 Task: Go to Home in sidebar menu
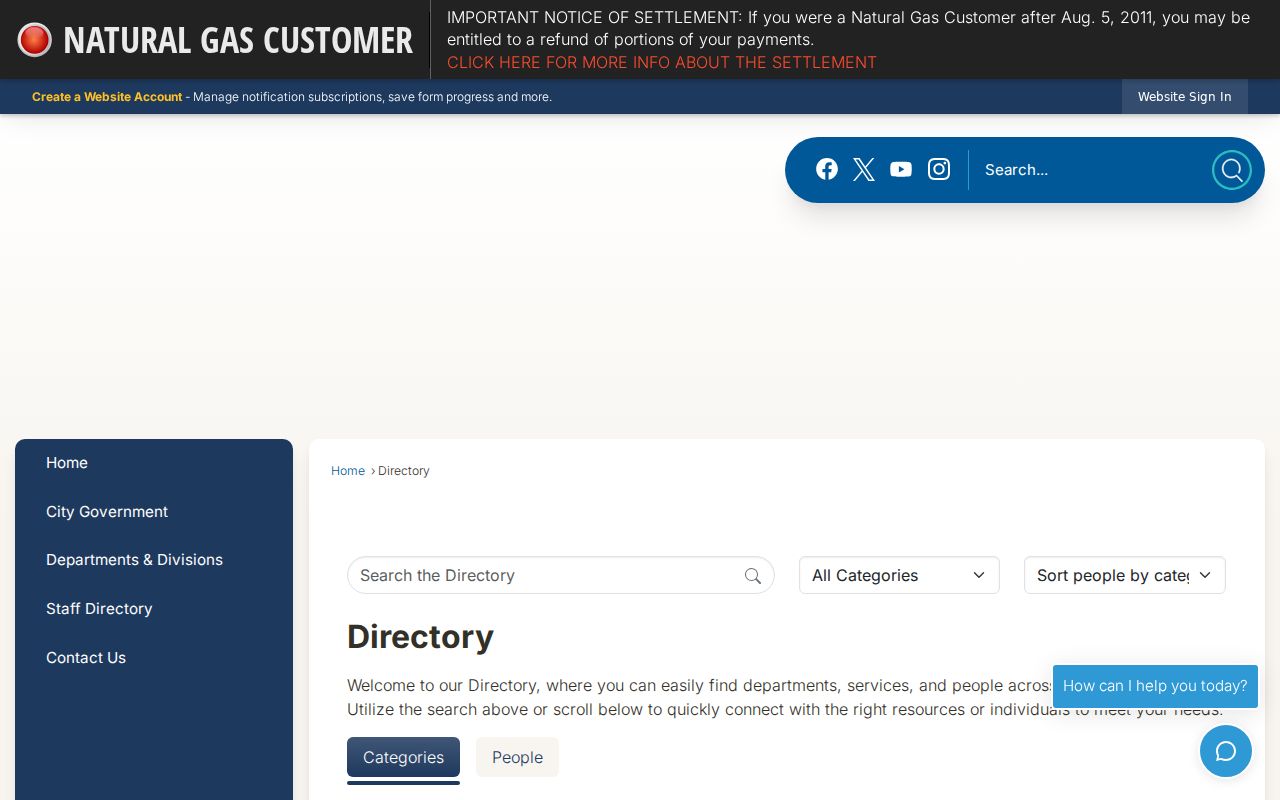pyautogui.click(x=67, y=463)
